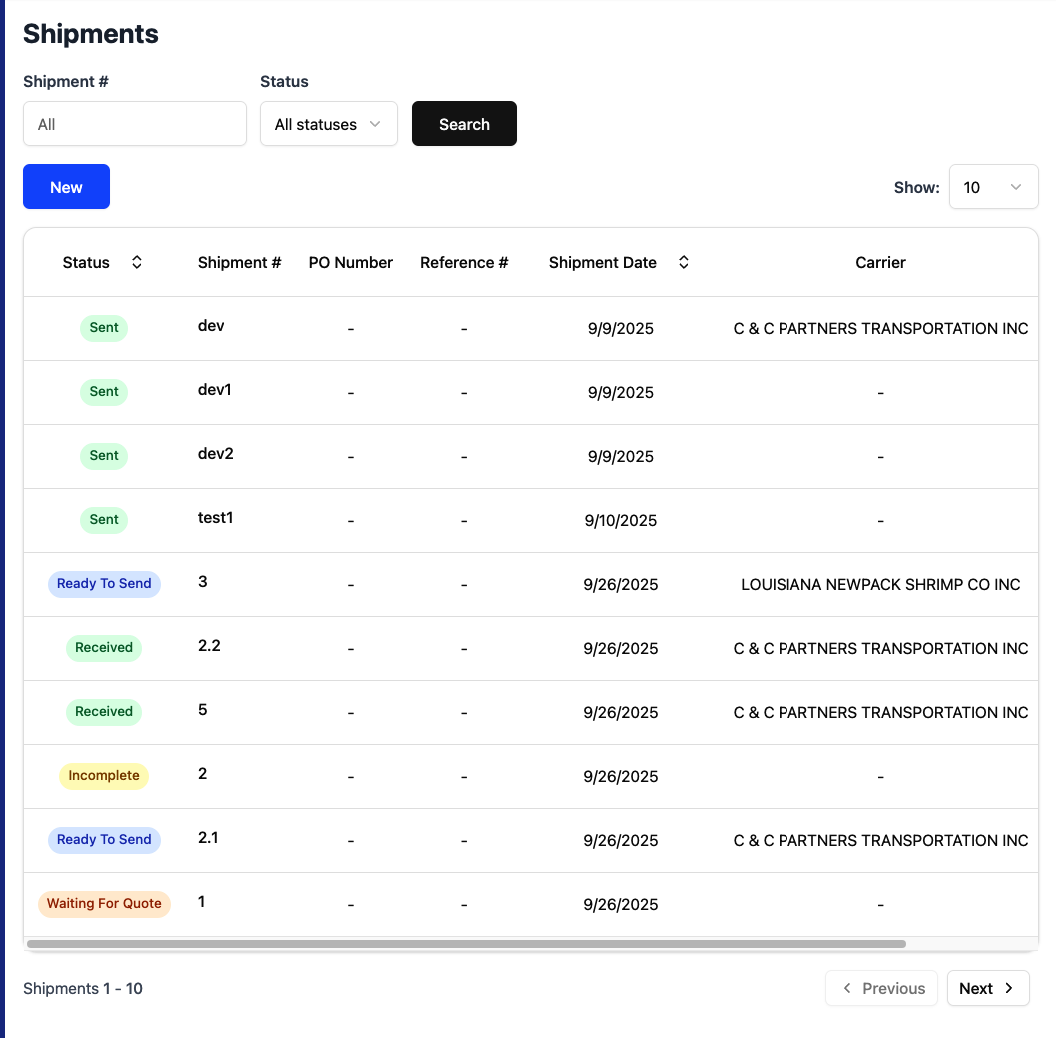This screenshot has width=1056, height=1038.
Task: Open shipment 2.2
Action: point(209,646)
